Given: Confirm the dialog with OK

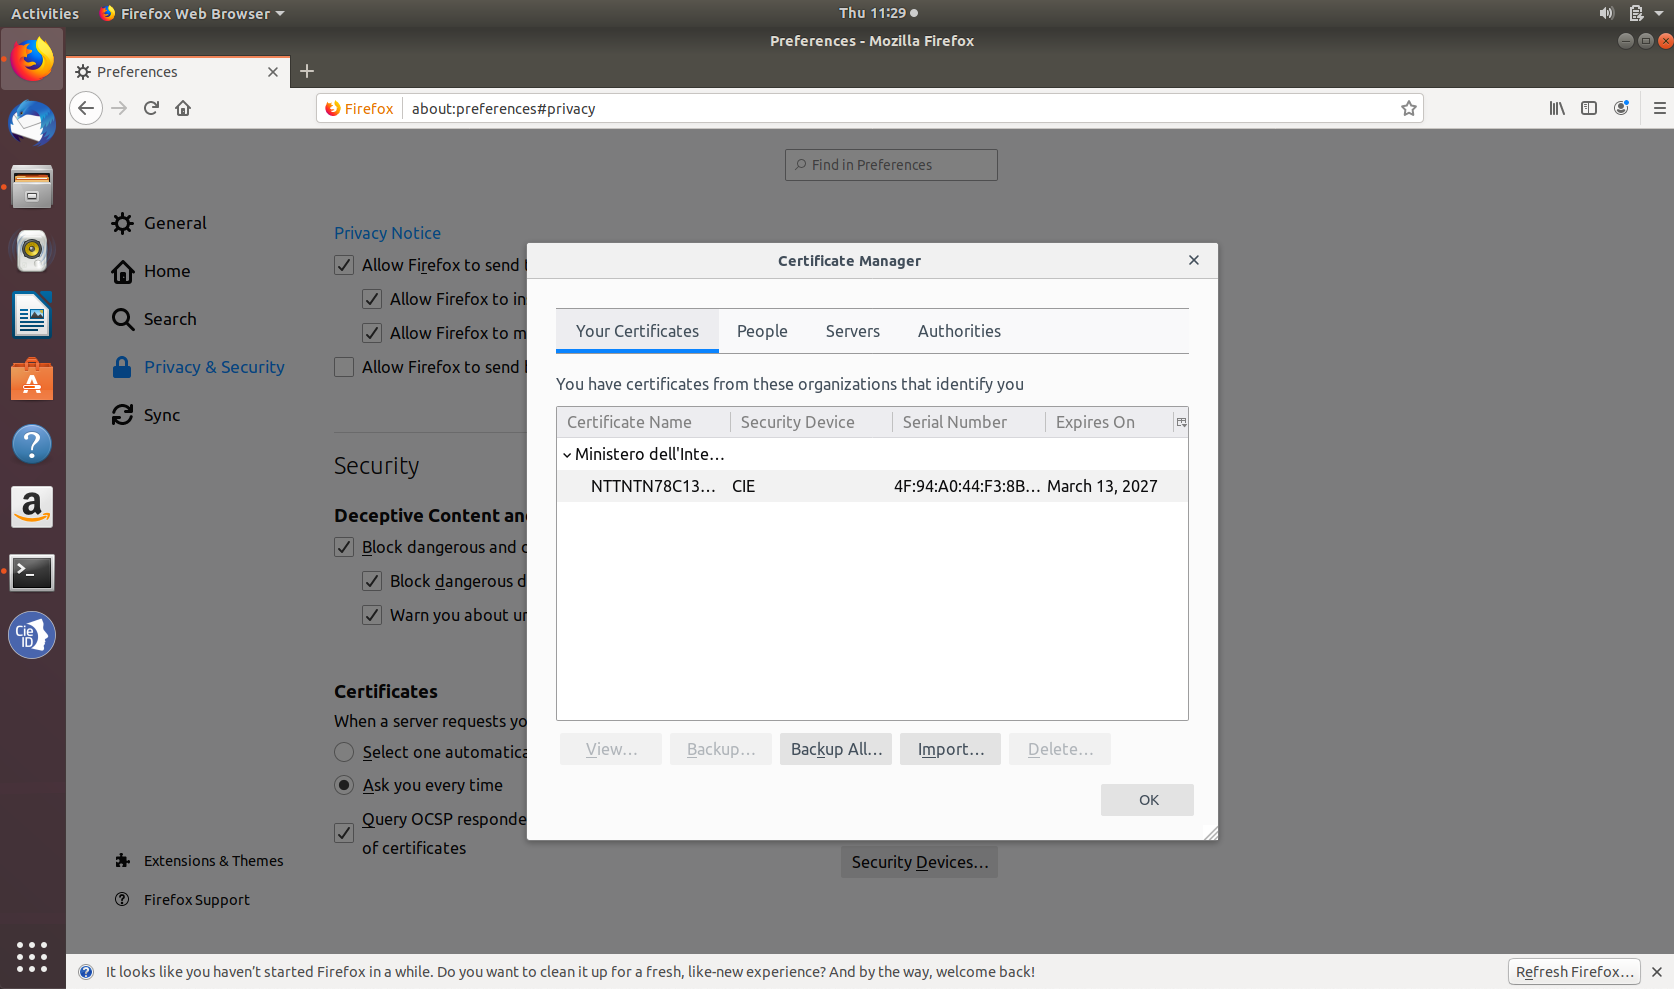Looking at the screenshot, I should (1148, 800).
